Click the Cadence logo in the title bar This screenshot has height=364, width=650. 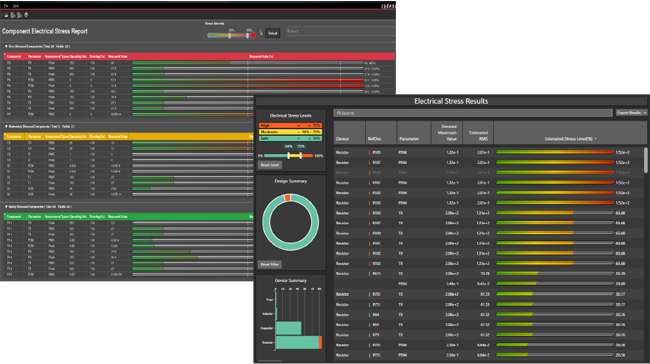pyautogui.click(x=388, y=6)
